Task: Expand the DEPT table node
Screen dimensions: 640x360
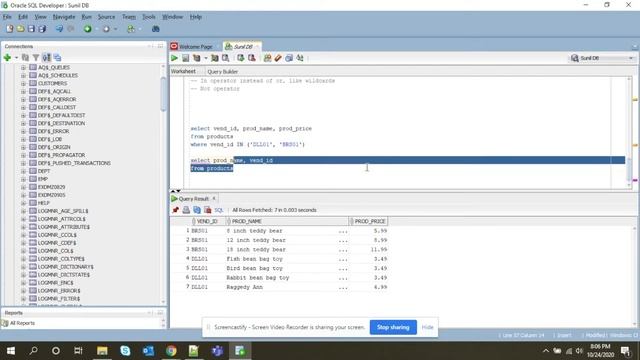Action: (x=23, y=171)
